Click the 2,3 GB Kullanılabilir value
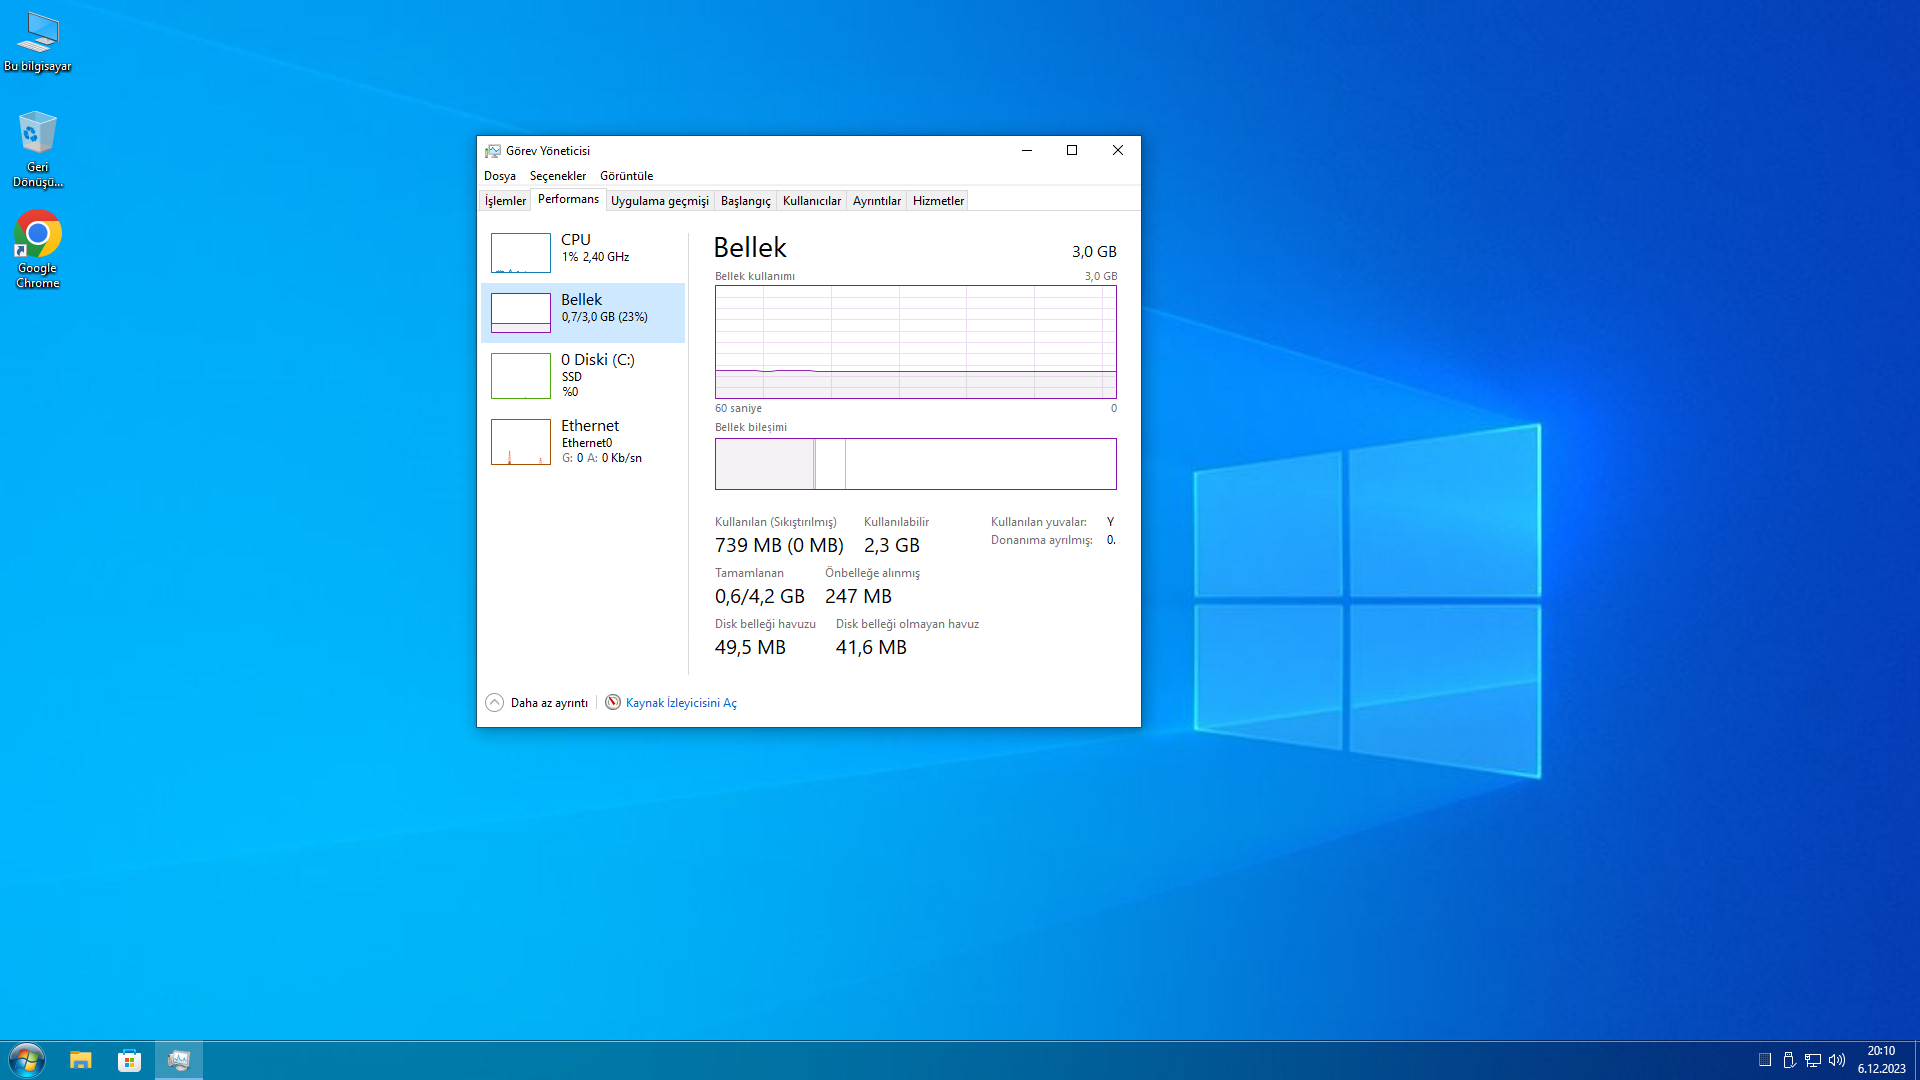Image resolution: width=1920 pixels, height=1080 pixels. (x=892, y=546)
